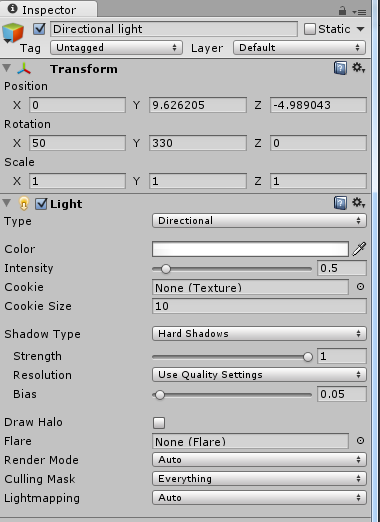
Task: Open the Flare object picker circle
Action: click(x=360, y=441)
